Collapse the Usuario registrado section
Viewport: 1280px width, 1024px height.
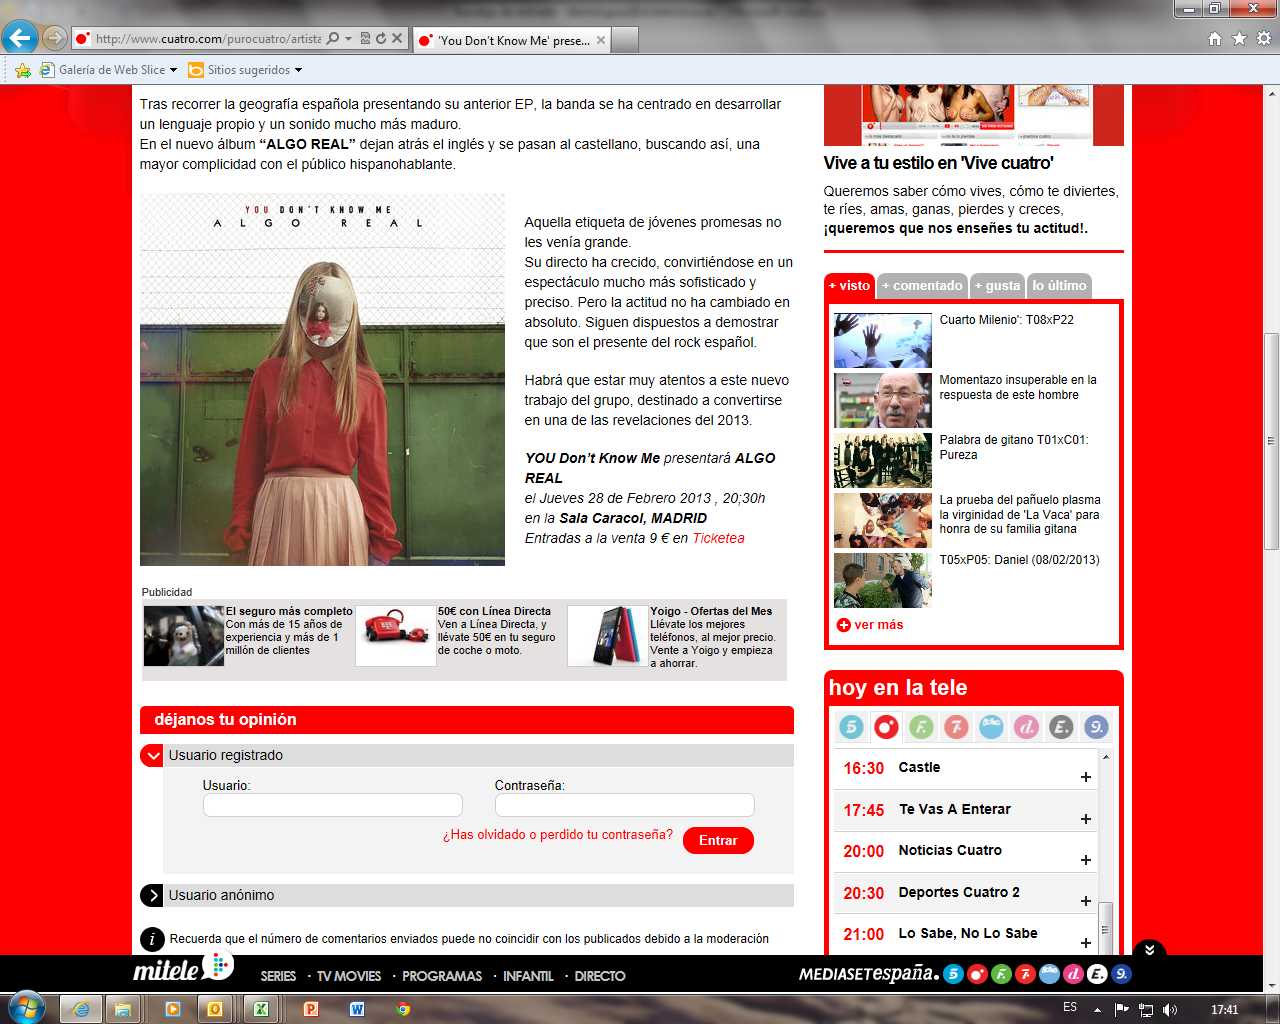(152, 756)
